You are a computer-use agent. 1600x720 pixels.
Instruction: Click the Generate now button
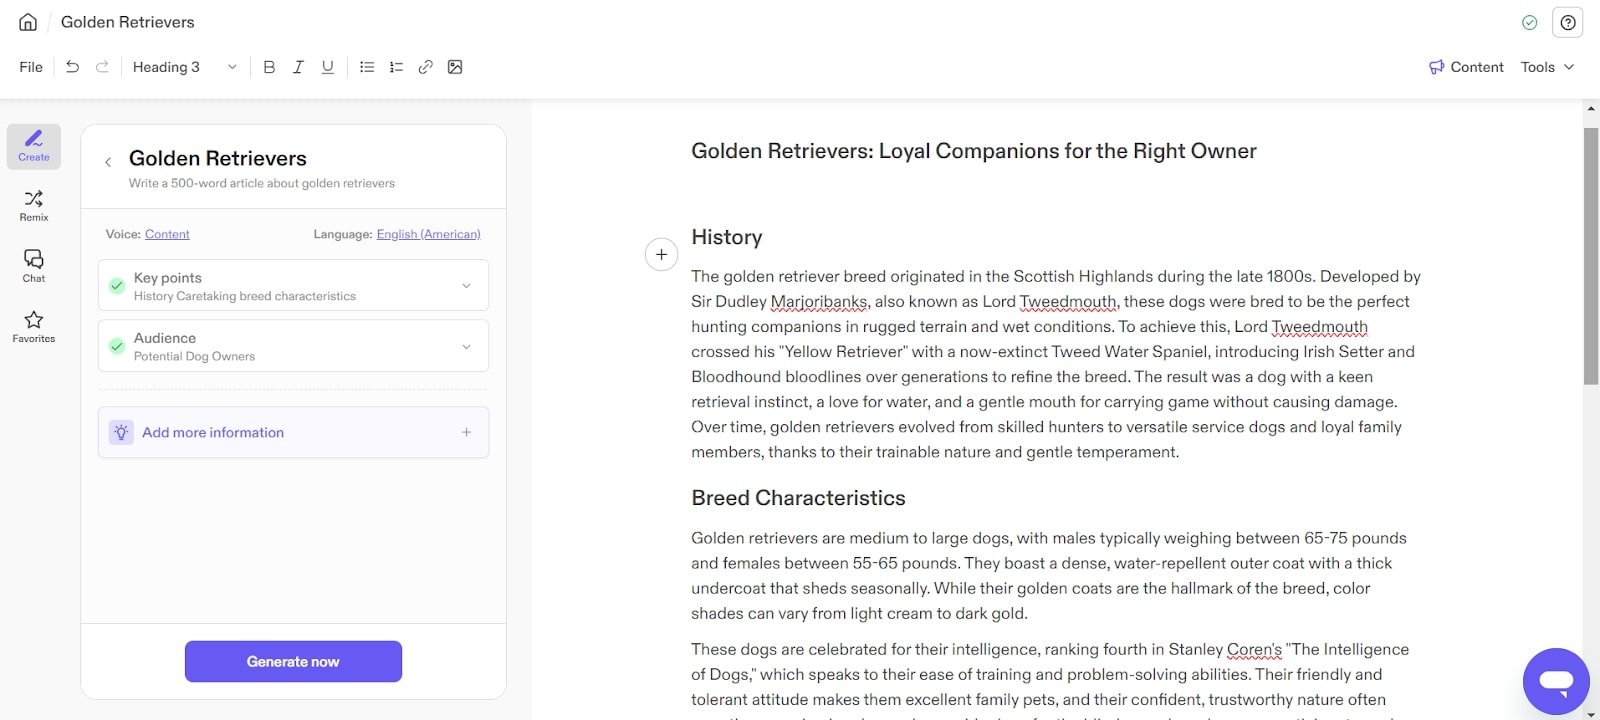pos(293,662)
